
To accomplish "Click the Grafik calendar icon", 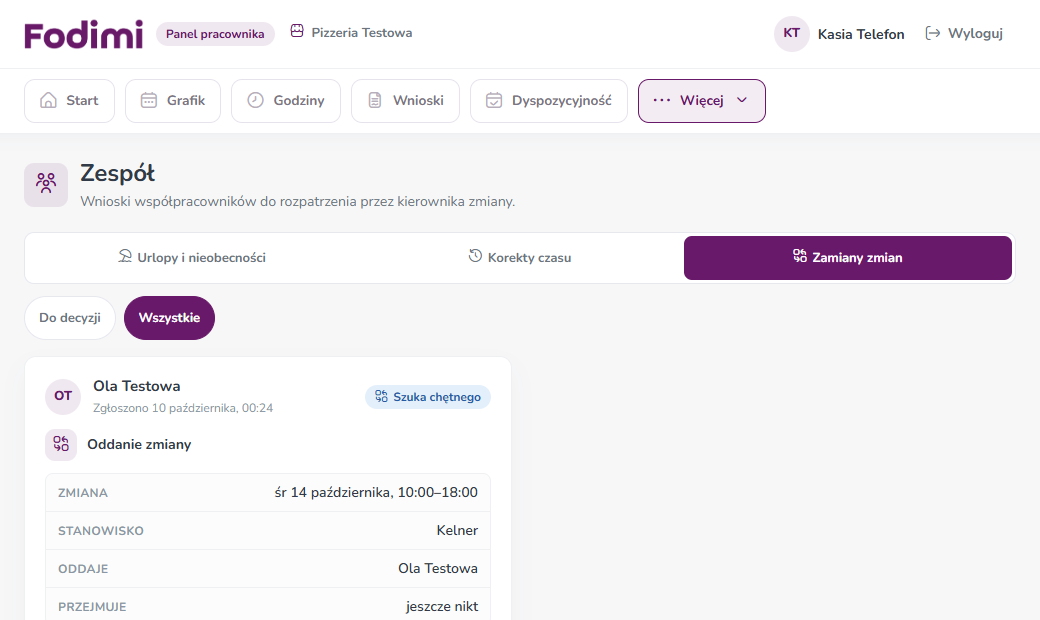I will [x=149, y=100].
